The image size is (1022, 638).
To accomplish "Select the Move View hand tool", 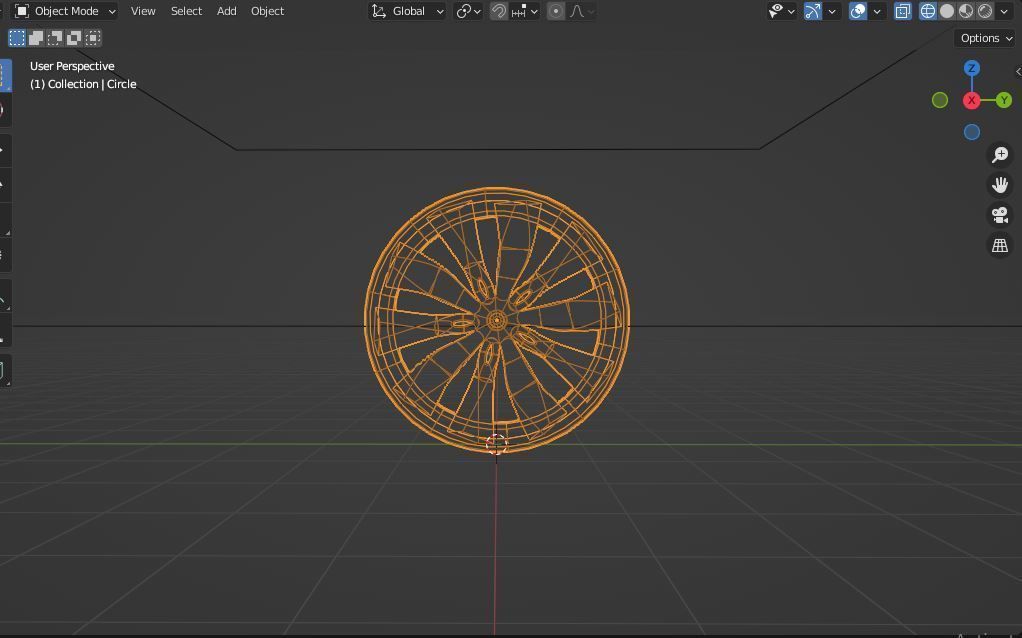I will tap(999, 184).
